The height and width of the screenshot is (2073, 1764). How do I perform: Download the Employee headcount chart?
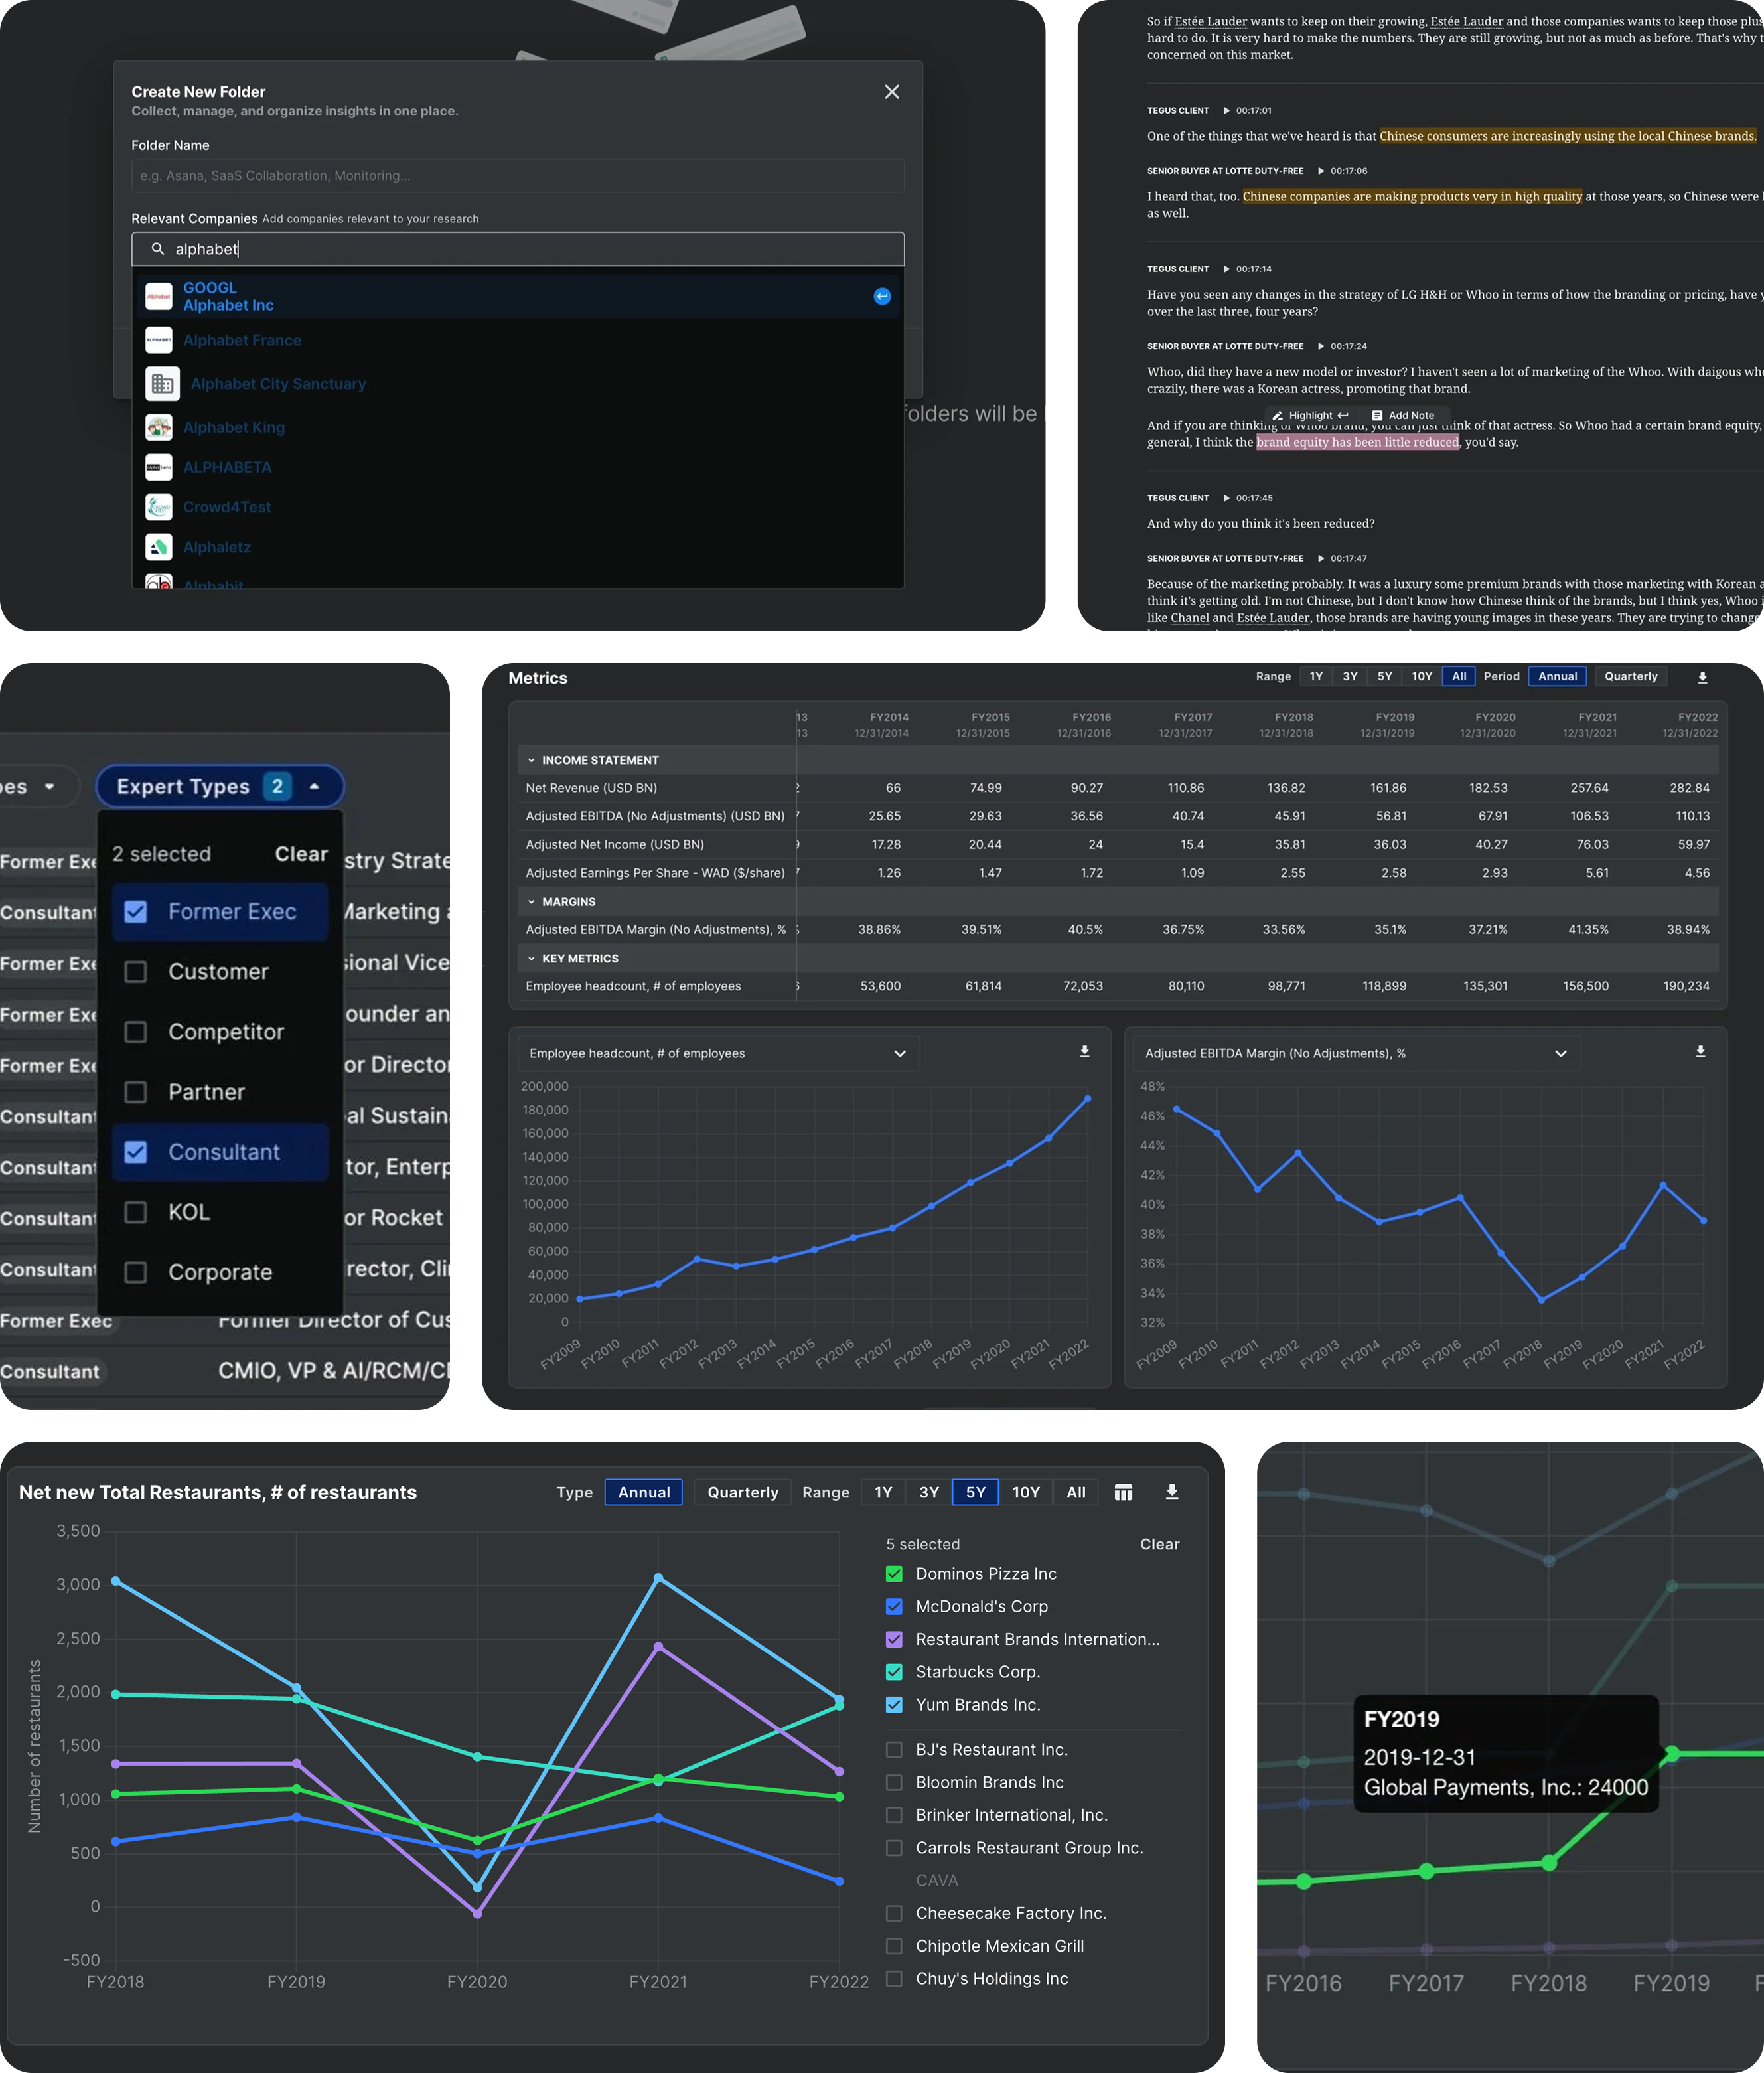click(x=1084, y=1051)
